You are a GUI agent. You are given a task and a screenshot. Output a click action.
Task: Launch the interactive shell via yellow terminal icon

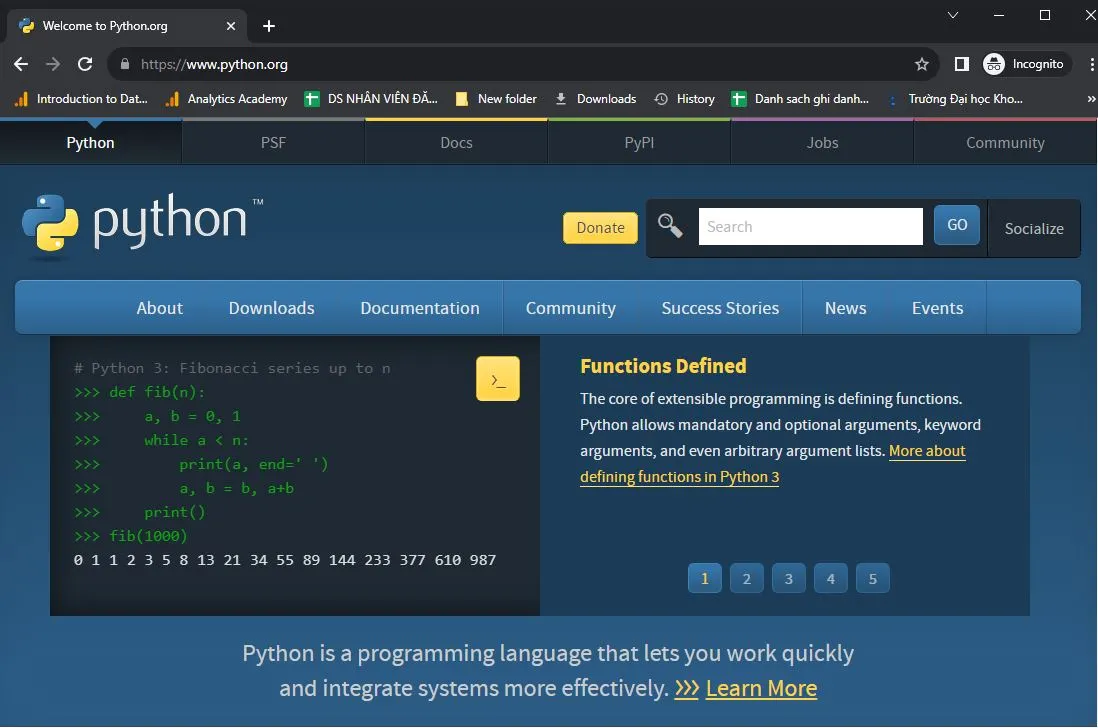497,379
